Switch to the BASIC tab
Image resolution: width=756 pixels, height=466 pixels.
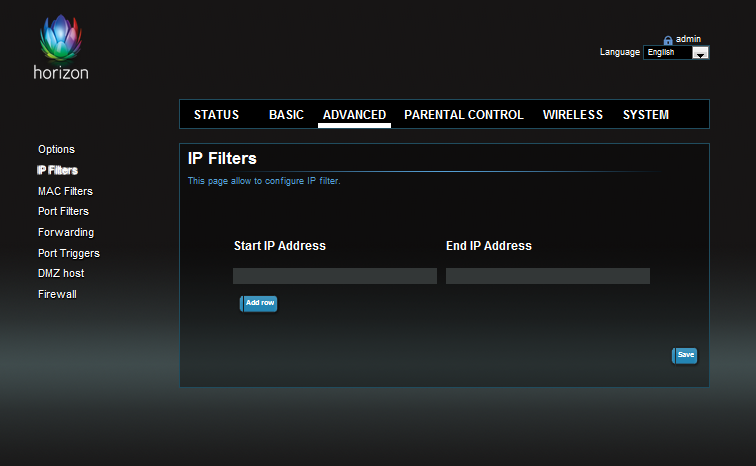tap(286, 115)
